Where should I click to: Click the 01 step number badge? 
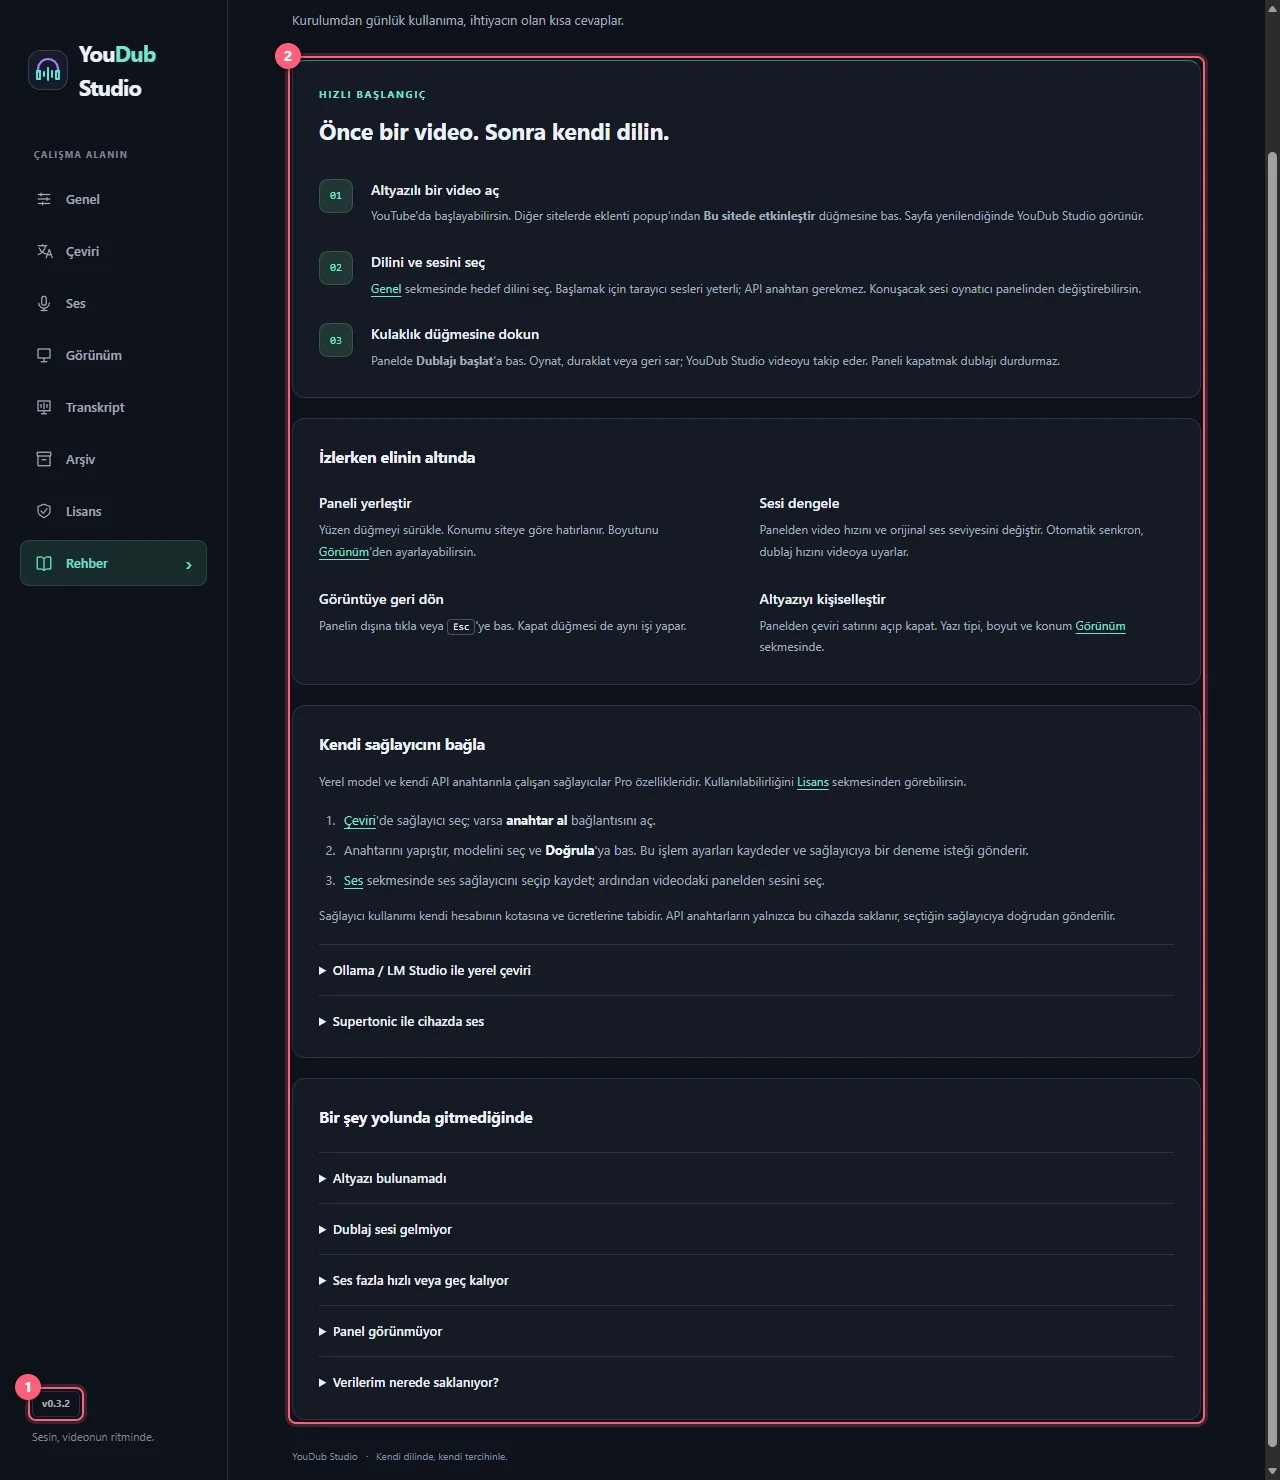pyautogui.click(x=336, y=196)
